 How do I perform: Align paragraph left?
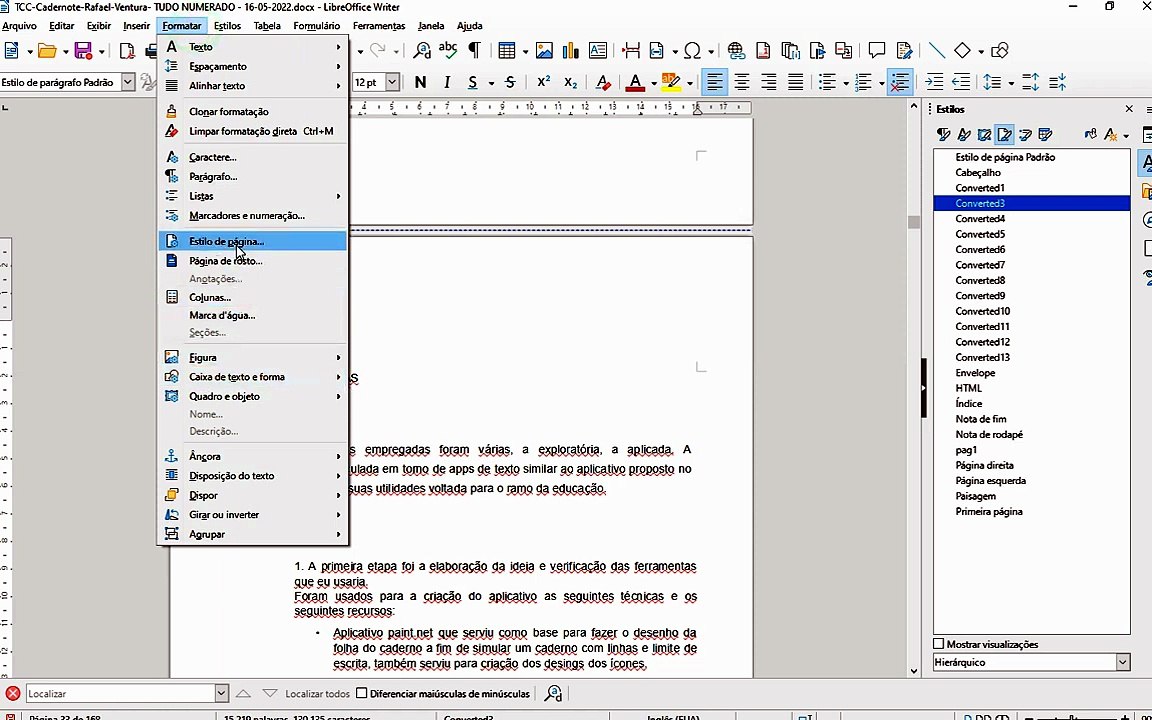[x=713, y=82]
